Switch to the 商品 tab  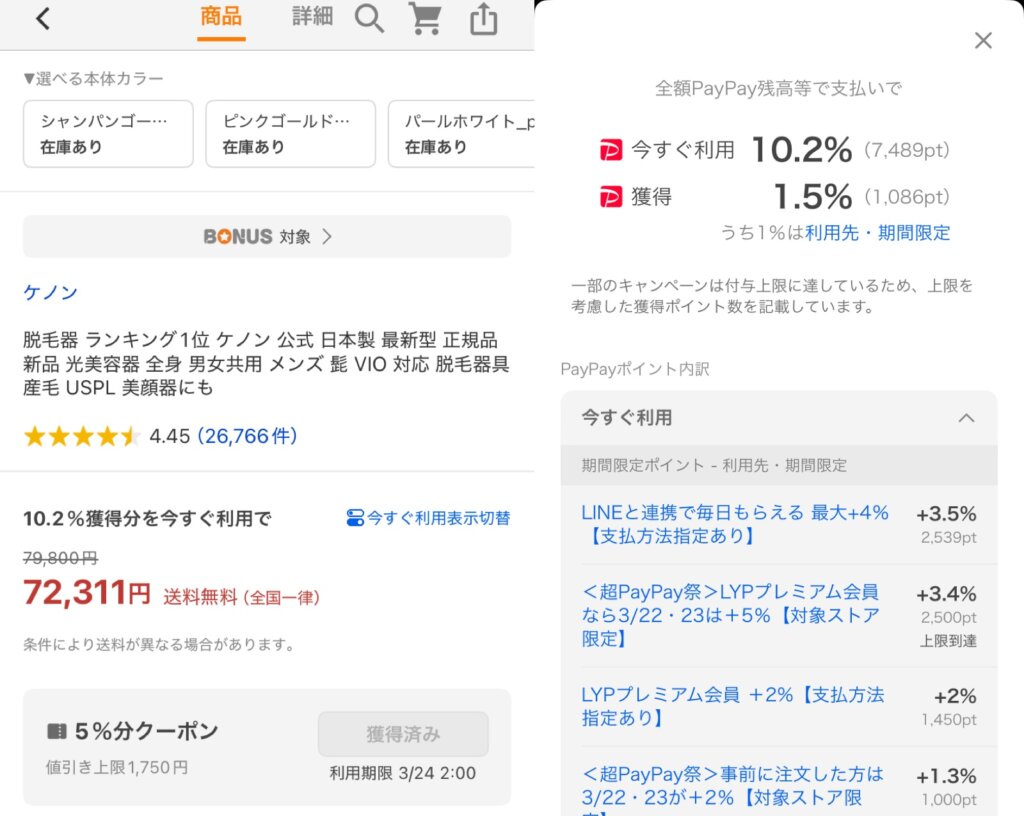pos(221,17)
